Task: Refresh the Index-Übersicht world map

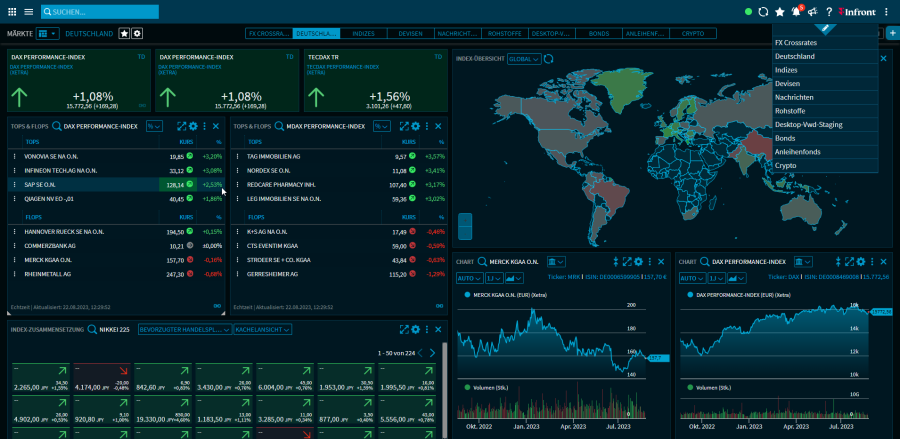Action: (549, 59)
